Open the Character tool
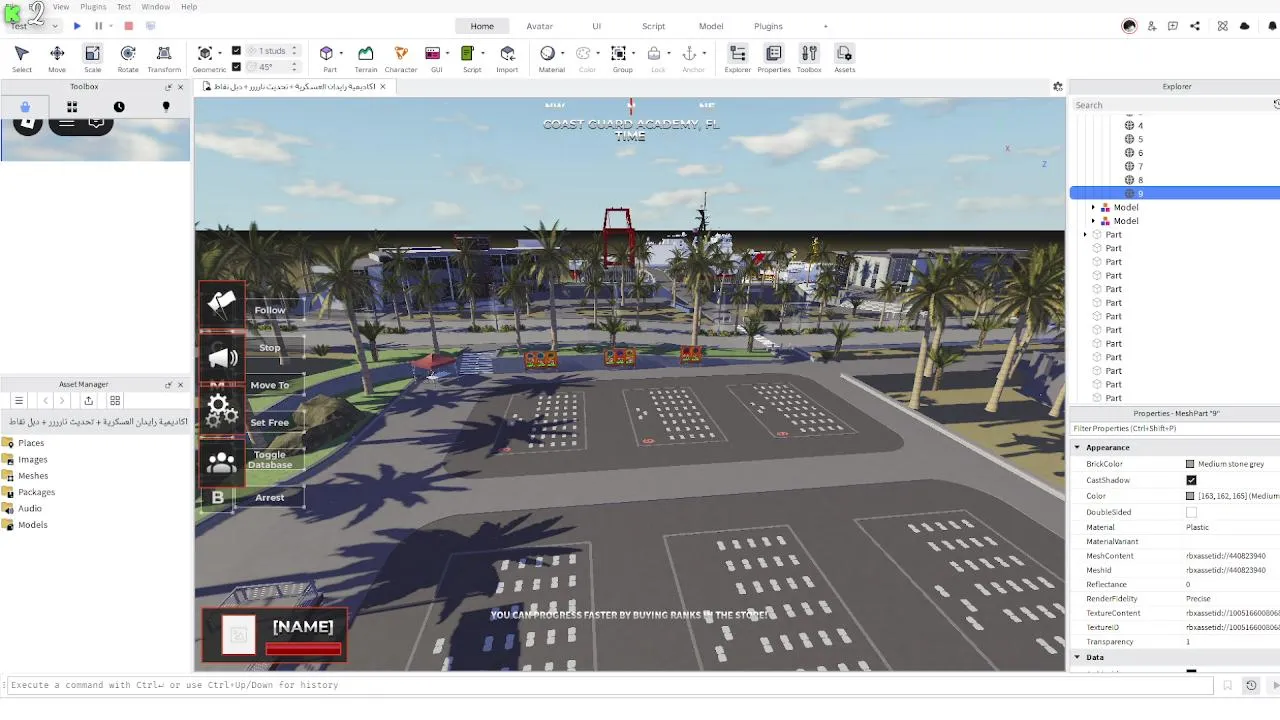 401,59
